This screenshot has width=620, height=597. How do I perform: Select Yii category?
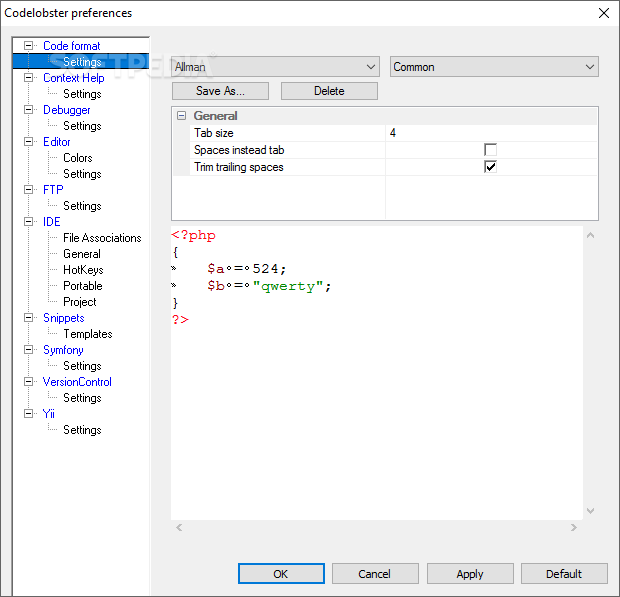48,414
